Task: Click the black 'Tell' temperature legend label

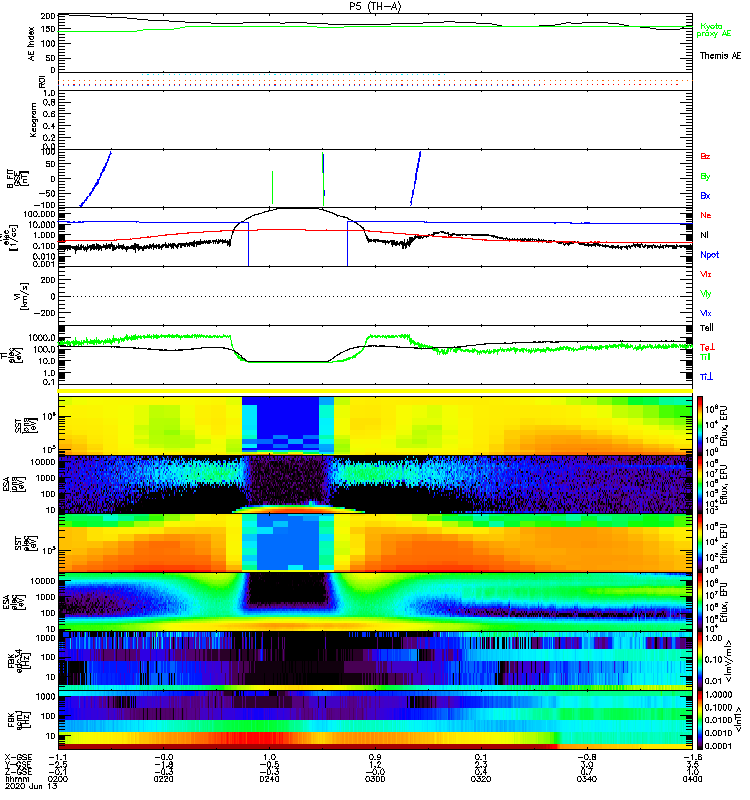Action: click(x=706, y=328)
